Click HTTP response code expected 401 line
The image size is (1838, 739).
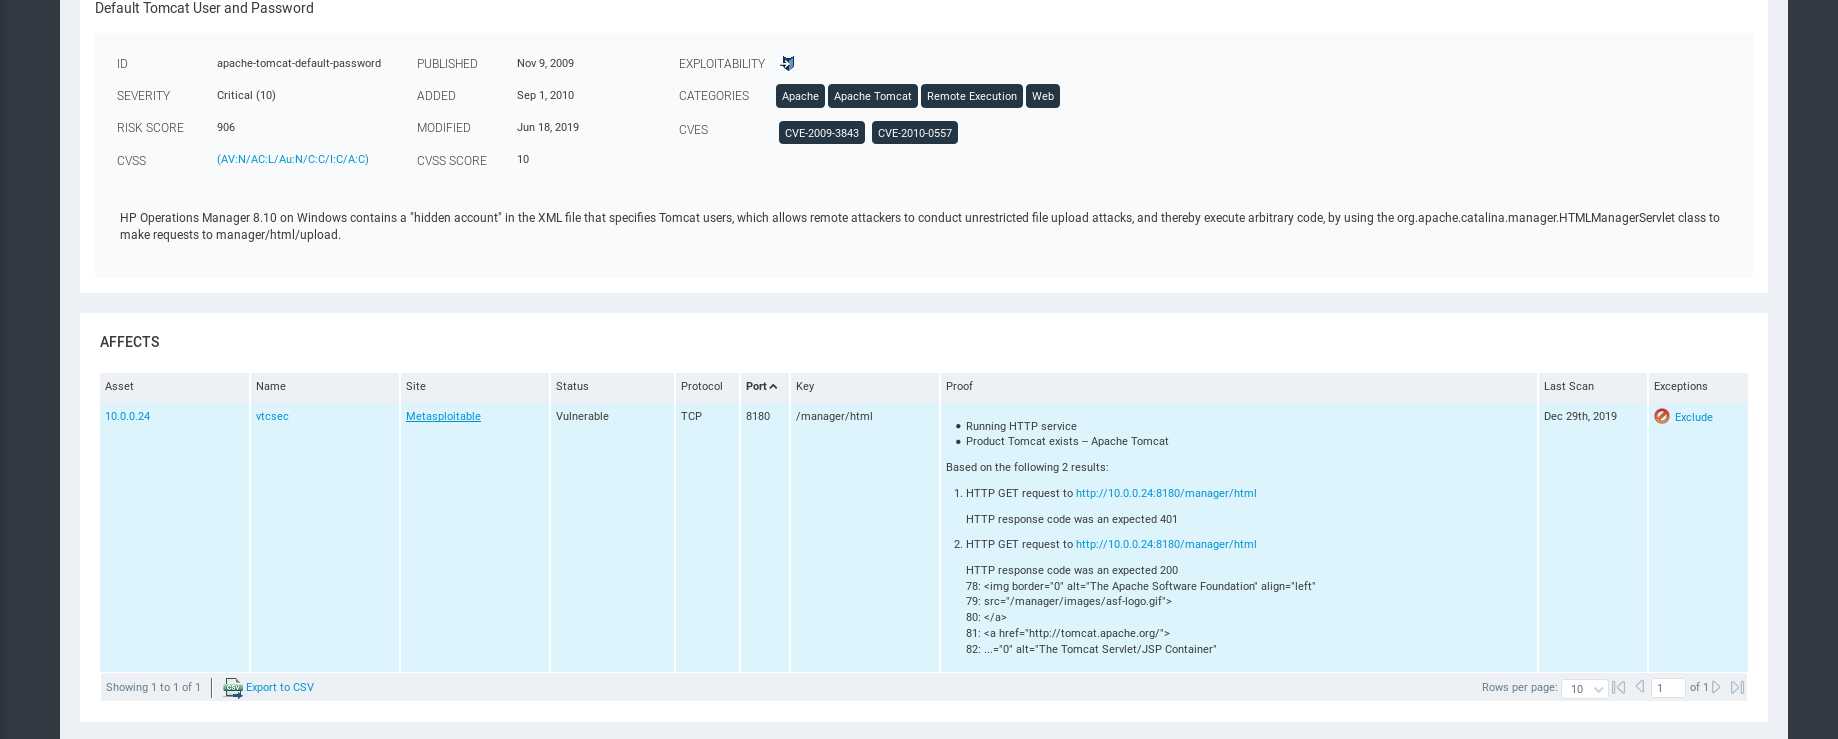pyautogui.click(x=1072, y=519)
